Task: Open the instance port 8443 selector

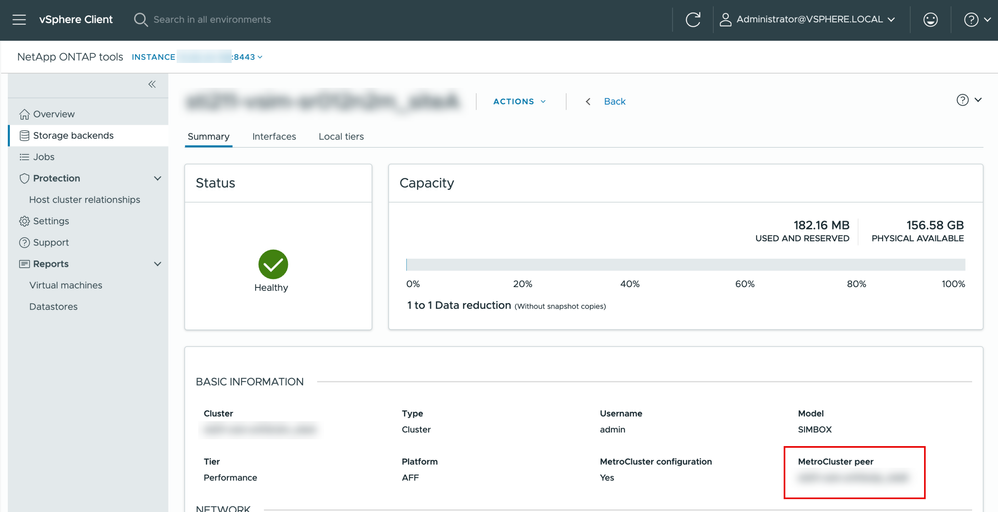Action: (x=247, y=57)
